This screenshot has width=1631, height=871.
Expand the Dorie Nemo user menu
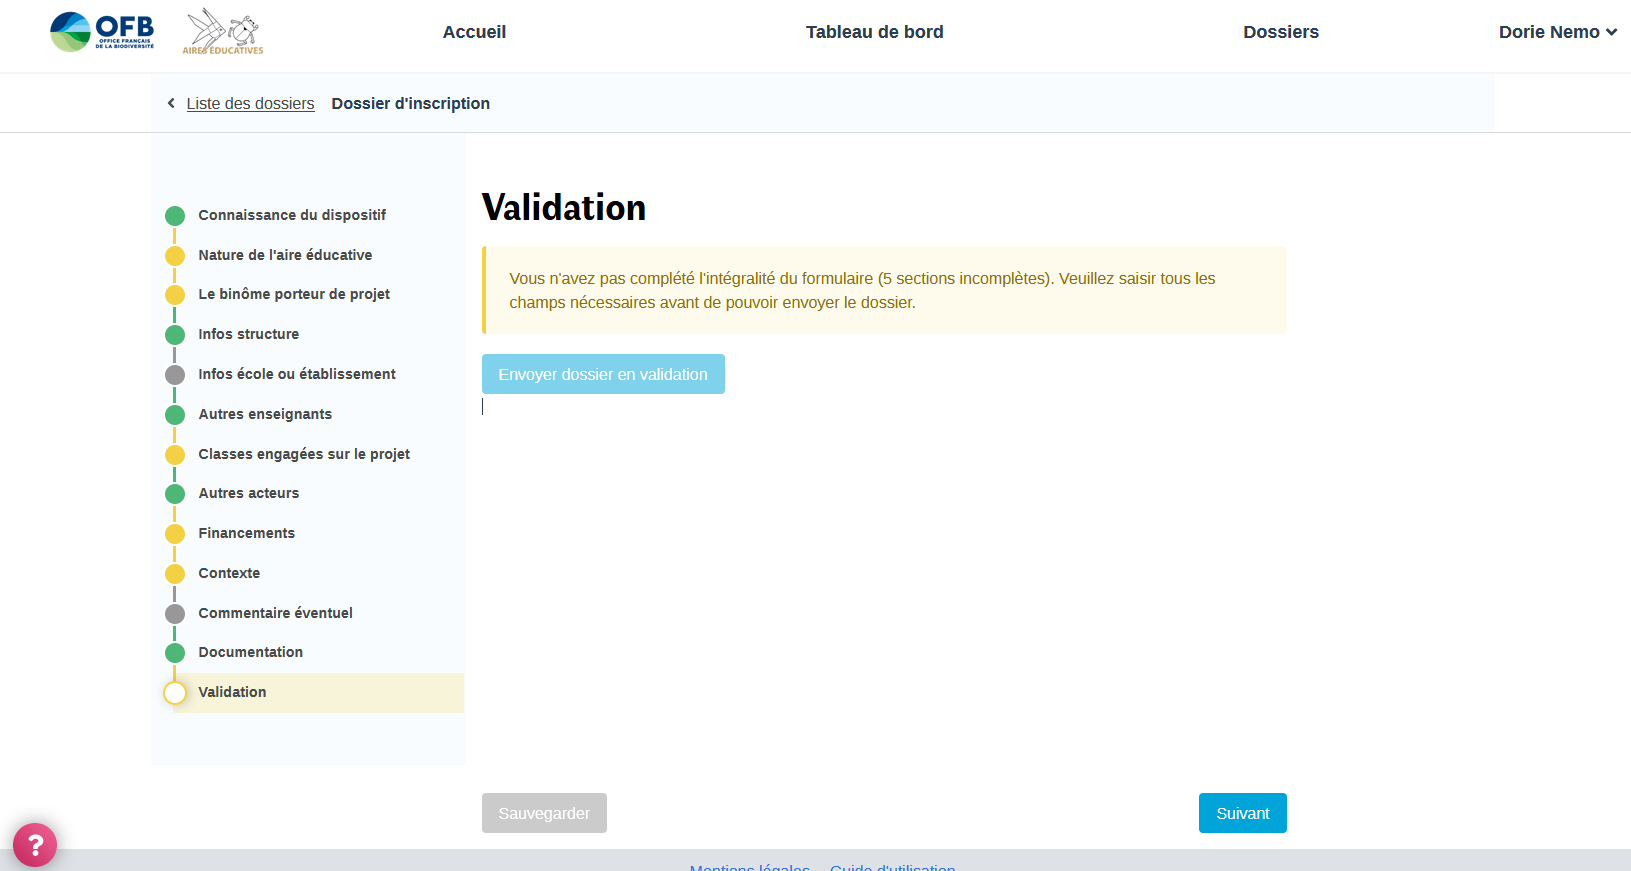(x=1557, y=32)
